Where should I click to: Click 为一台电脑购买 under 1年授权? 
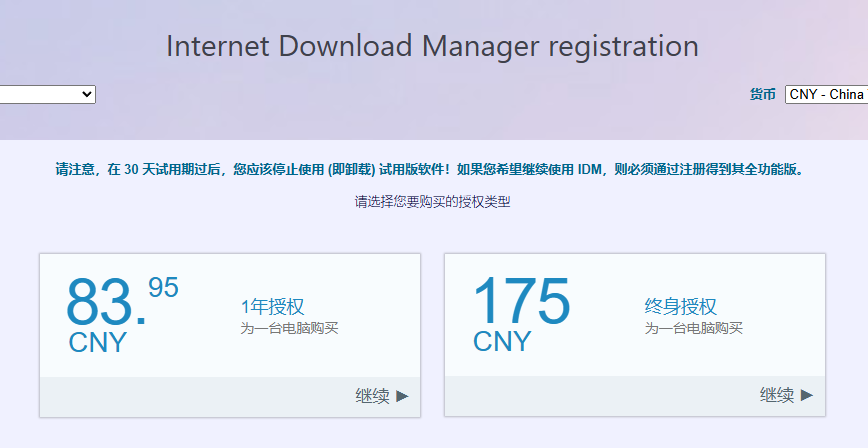(x=289, y=328)
